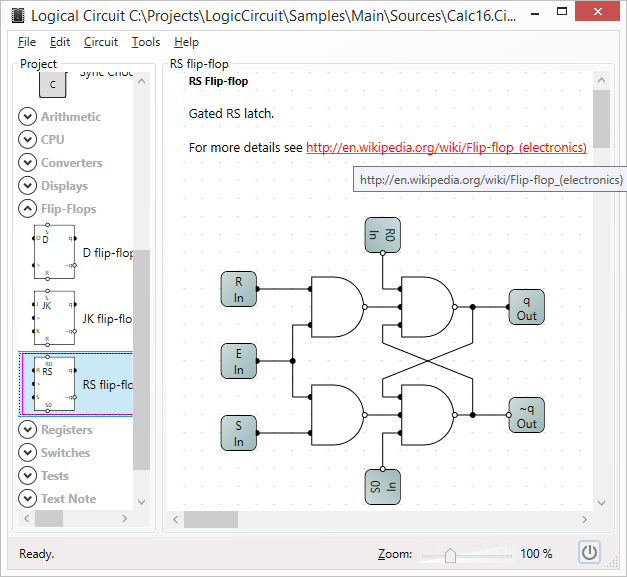Click the Zoom slider thumb

(450, 555)
